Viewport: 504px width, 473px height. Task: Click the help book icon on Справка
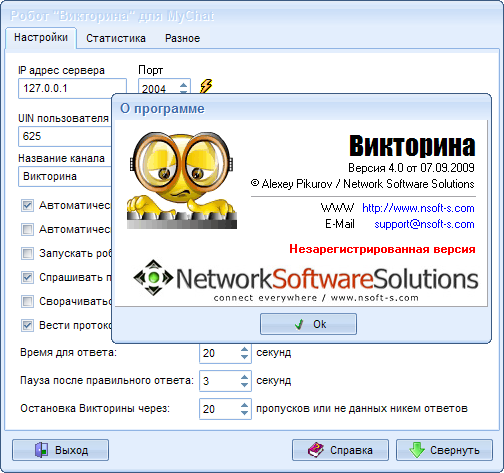[315, 450]
